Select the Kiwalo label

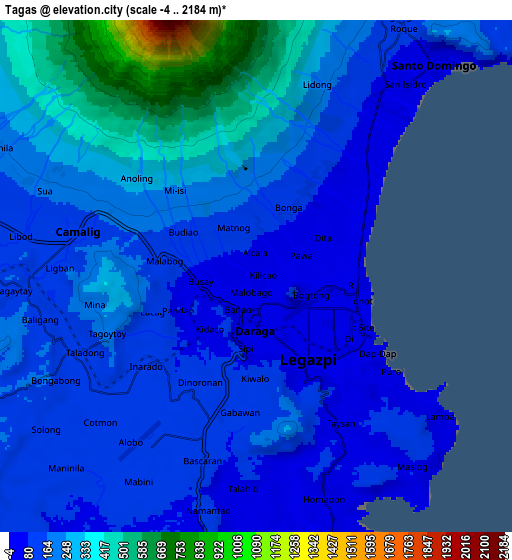pyautogui.click(x=255, y=379)
